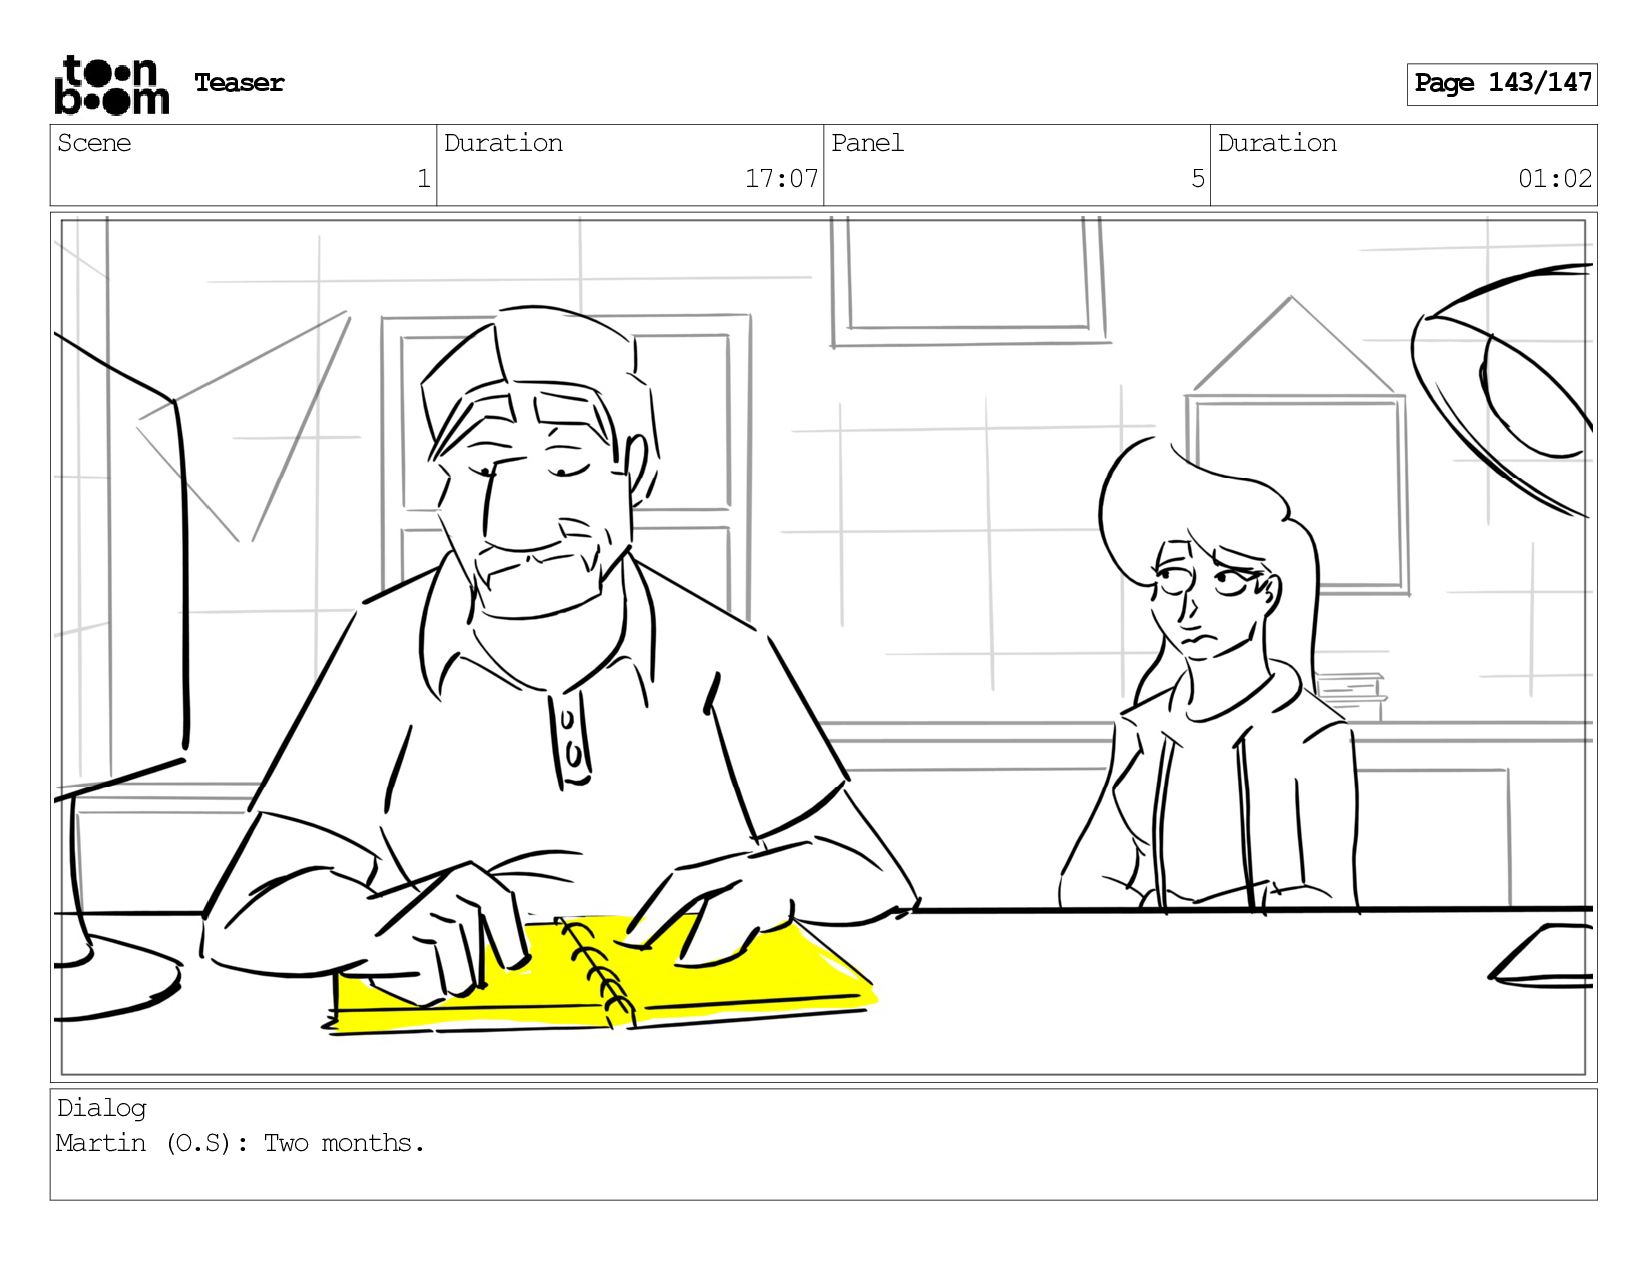Image resolution: width=1650 pixels, height=1275 pixels.
Task: Click the "Panel" header label
Action: pyautogui.click(x=867, y=143)
